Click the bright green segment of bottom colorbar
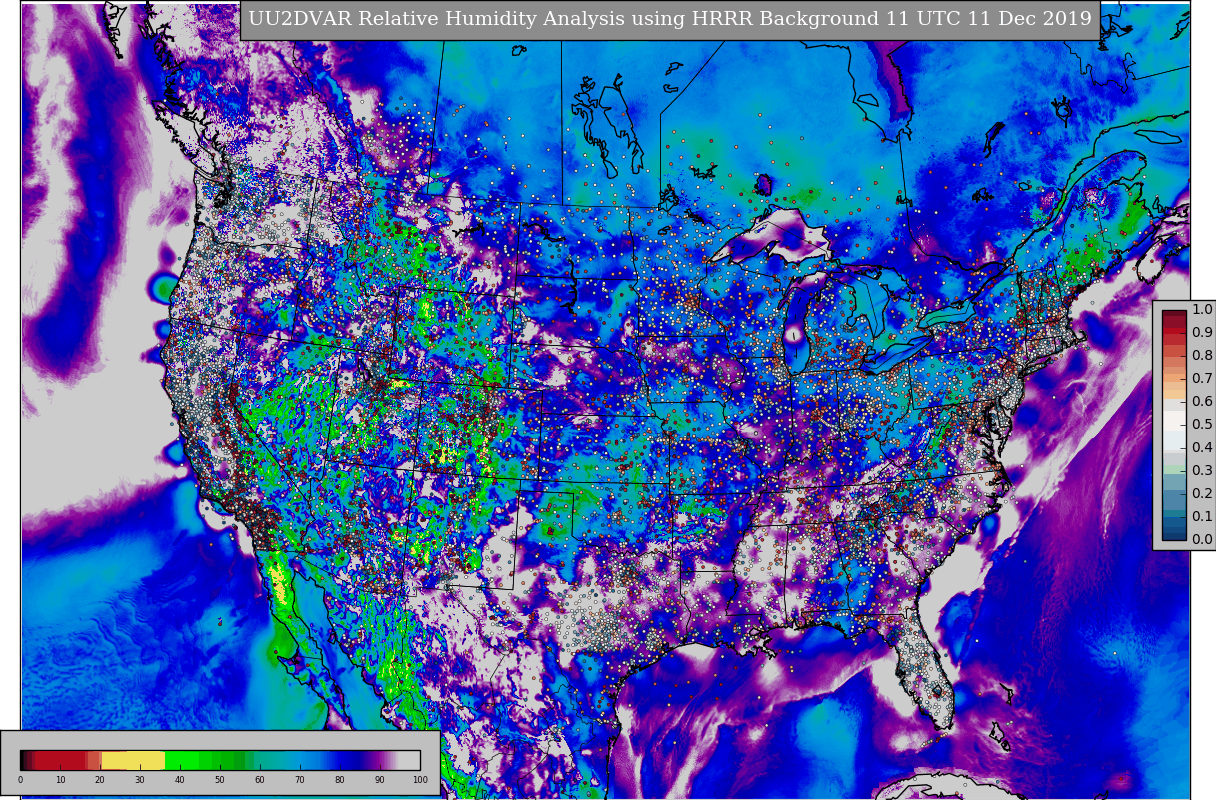Viewport: 1216px width, 800px height. [x=182, y=760]
